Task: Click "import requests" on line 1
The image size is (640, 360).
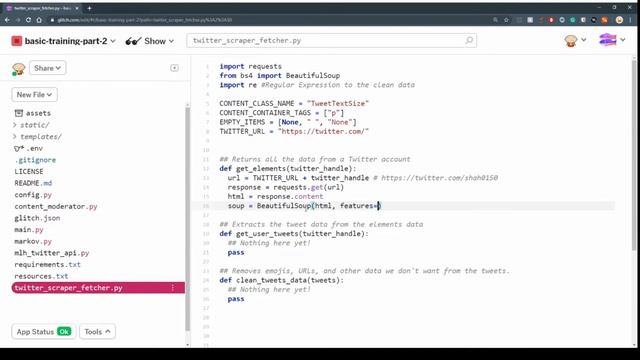Action: (x=251, y=66)
